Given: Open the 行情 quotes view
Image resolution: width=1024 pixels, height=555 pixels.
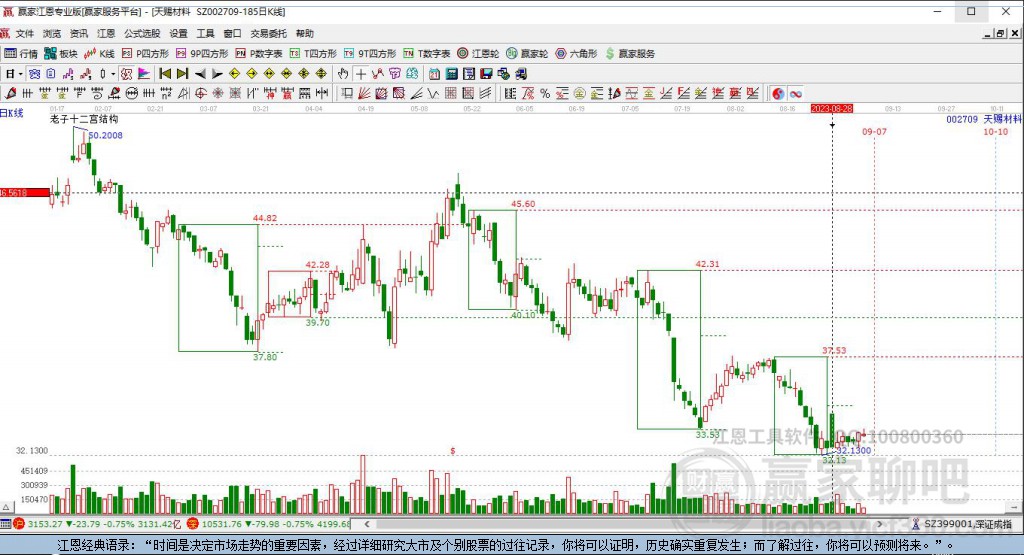Looking at the screenshot, I should coord(21,54).
